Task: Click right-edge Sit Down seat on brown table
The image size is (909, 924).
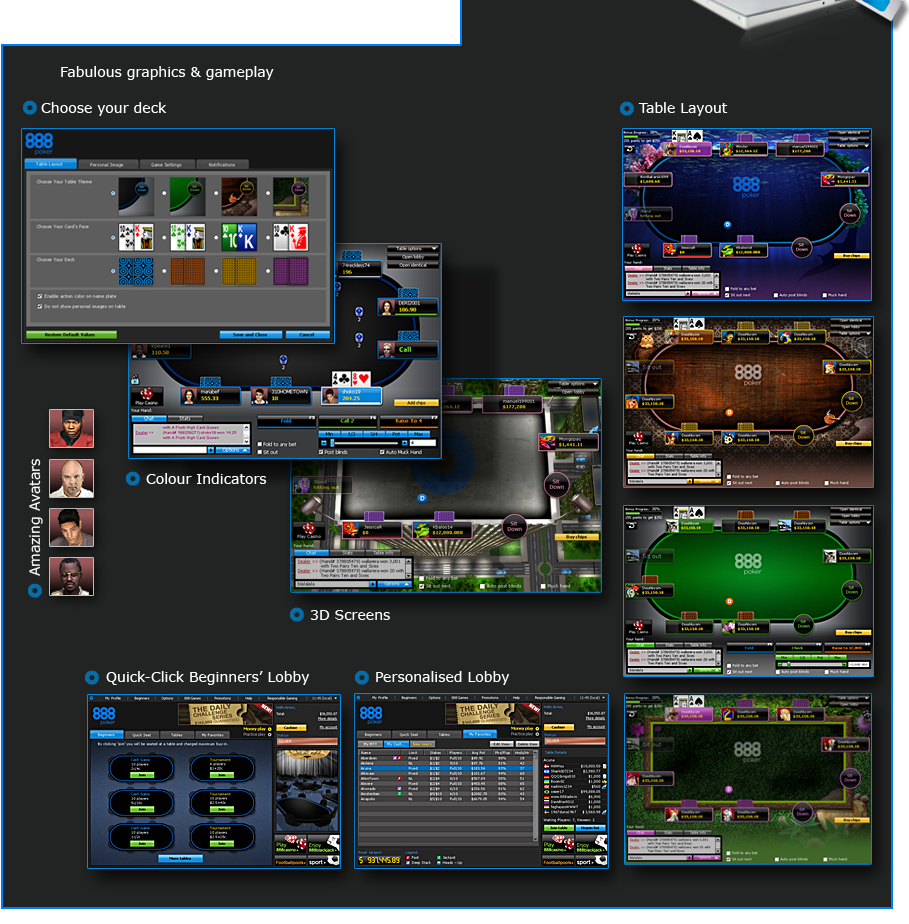Action: point(852,401)
